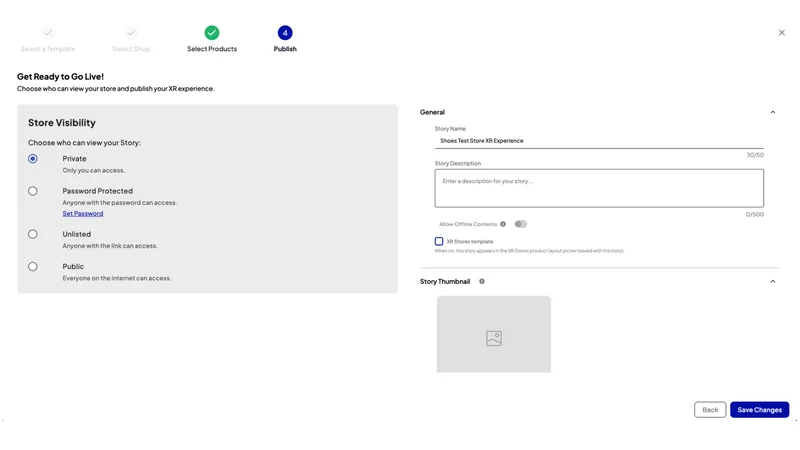
Task: Check the XR Stores template checkbox
Action: (x=439, y=241)
